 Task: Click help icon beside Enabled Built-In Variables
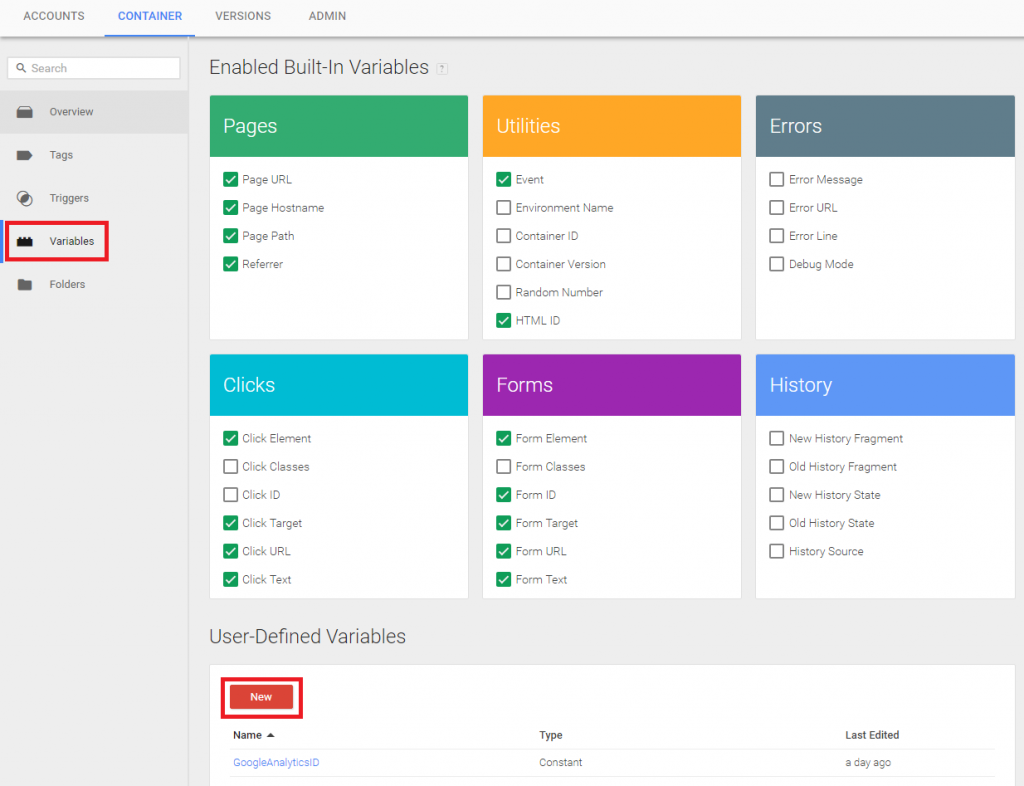(x=442, y=69)
